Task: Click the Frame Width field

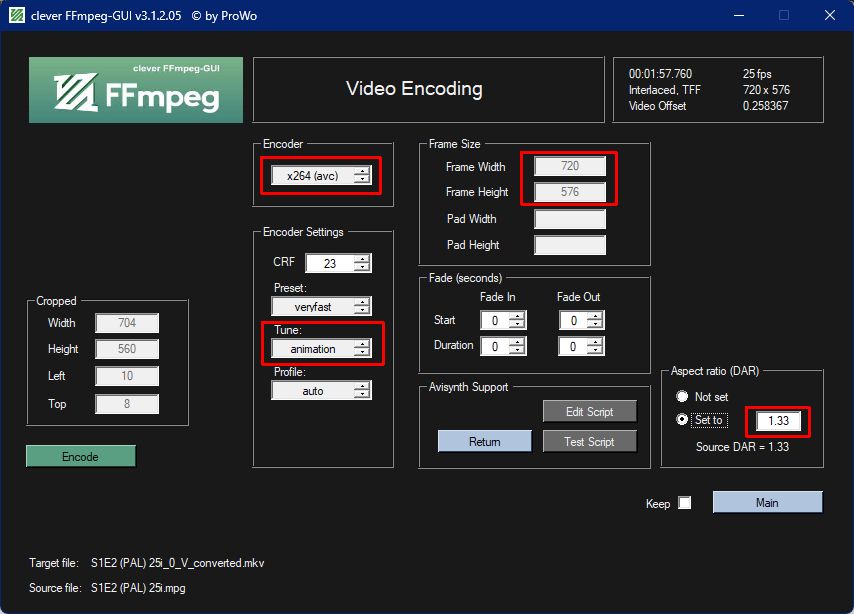Action: click(570, 166)
